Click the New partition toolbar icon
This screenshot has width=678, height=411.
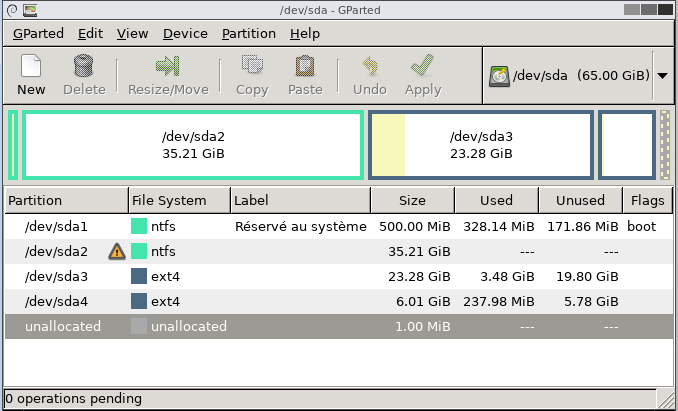point(31,66)
